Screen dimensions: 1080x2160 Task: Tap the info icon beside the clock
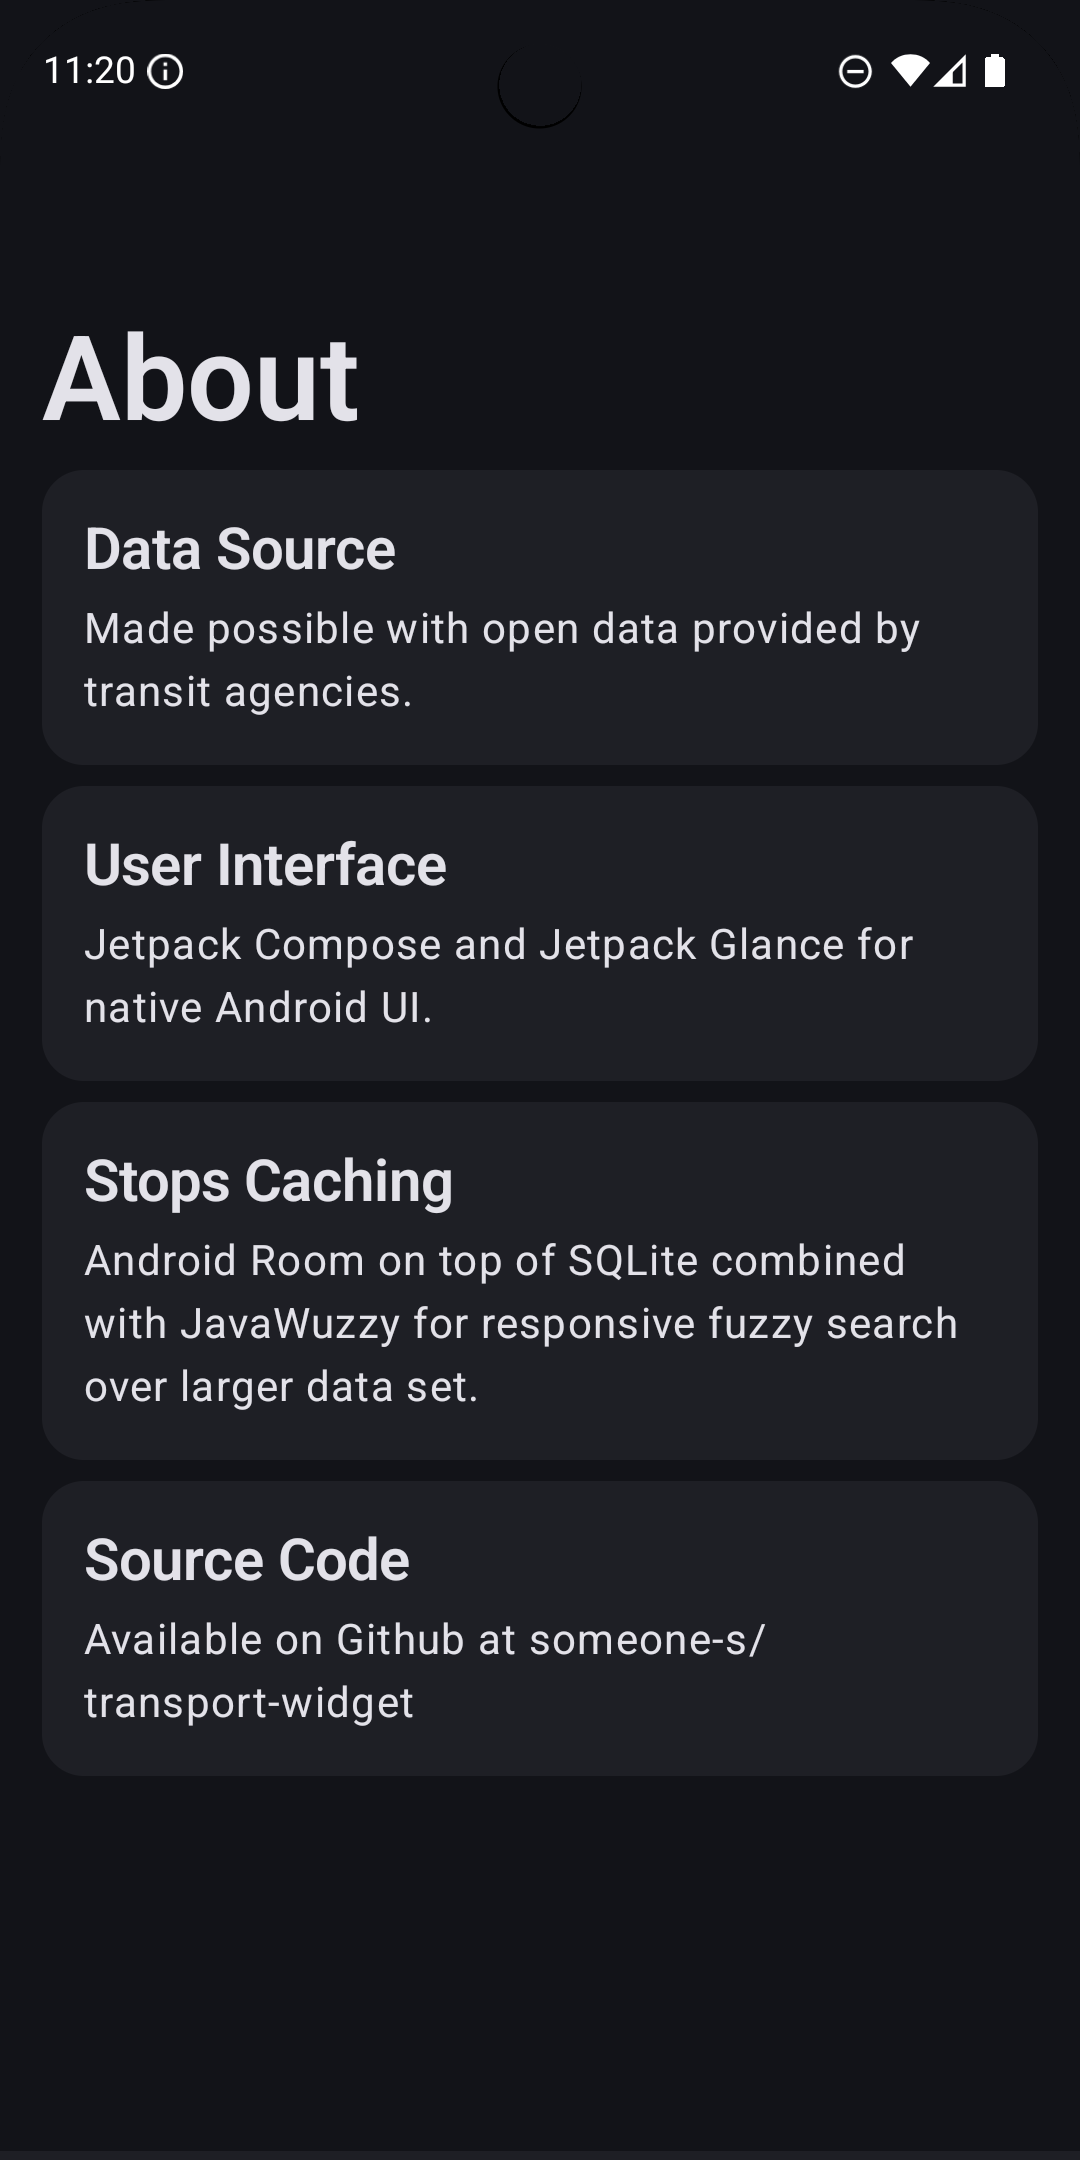click(165, 72)
